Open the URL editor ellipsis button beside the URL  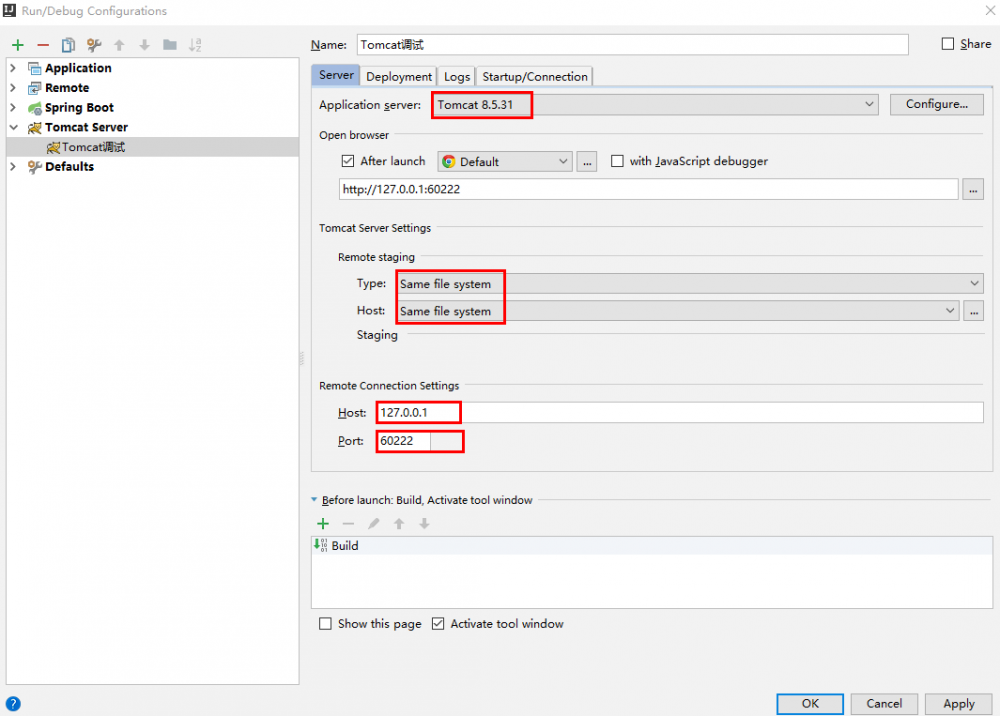(x=973, y=189)
